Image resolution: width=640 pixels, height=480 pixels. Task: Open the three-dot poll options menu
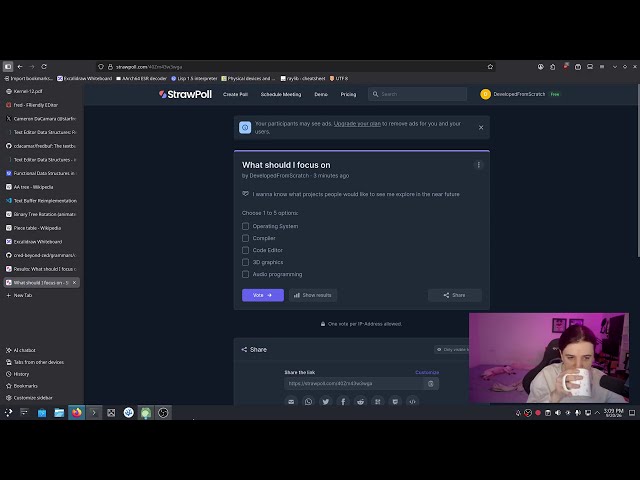479,165
